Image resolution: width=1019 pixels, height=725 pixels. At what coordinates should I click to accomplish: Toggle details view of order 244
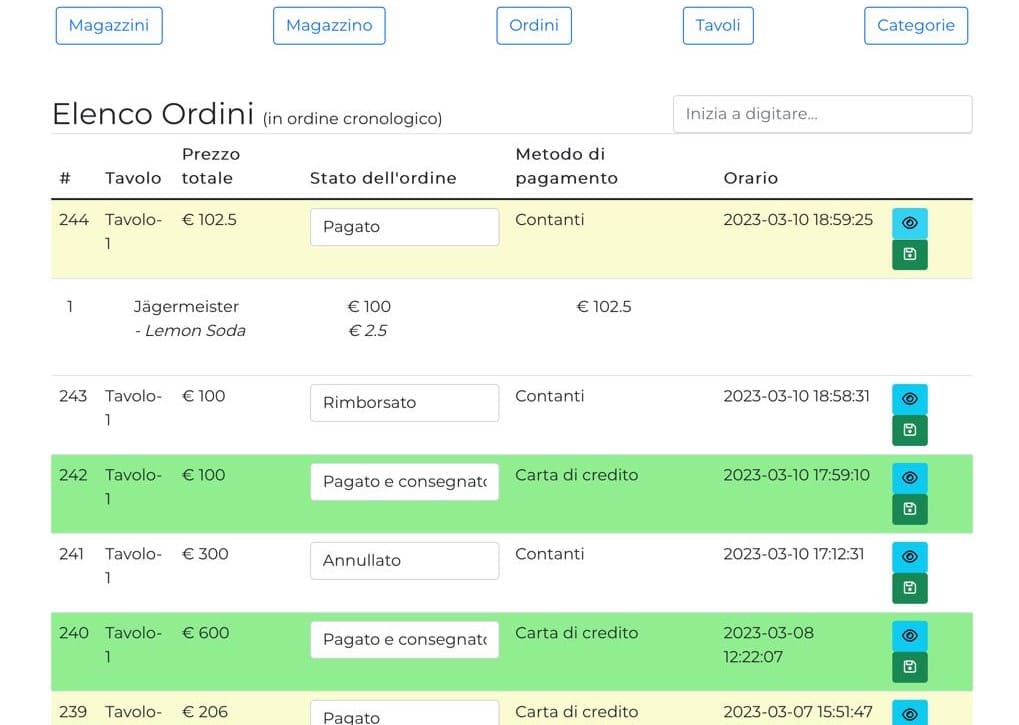pyautogui.click(x=909, y=223)
